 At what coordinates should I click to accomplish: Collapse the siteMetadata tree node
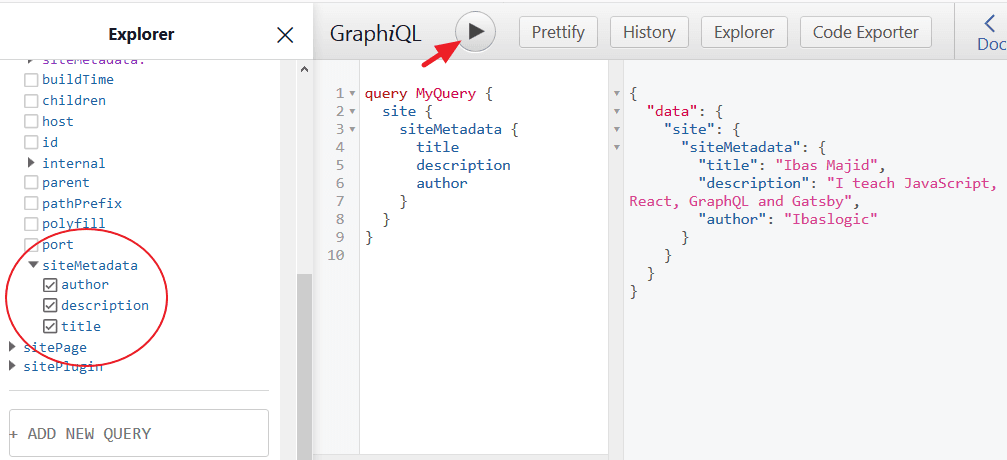pos(34,265)
